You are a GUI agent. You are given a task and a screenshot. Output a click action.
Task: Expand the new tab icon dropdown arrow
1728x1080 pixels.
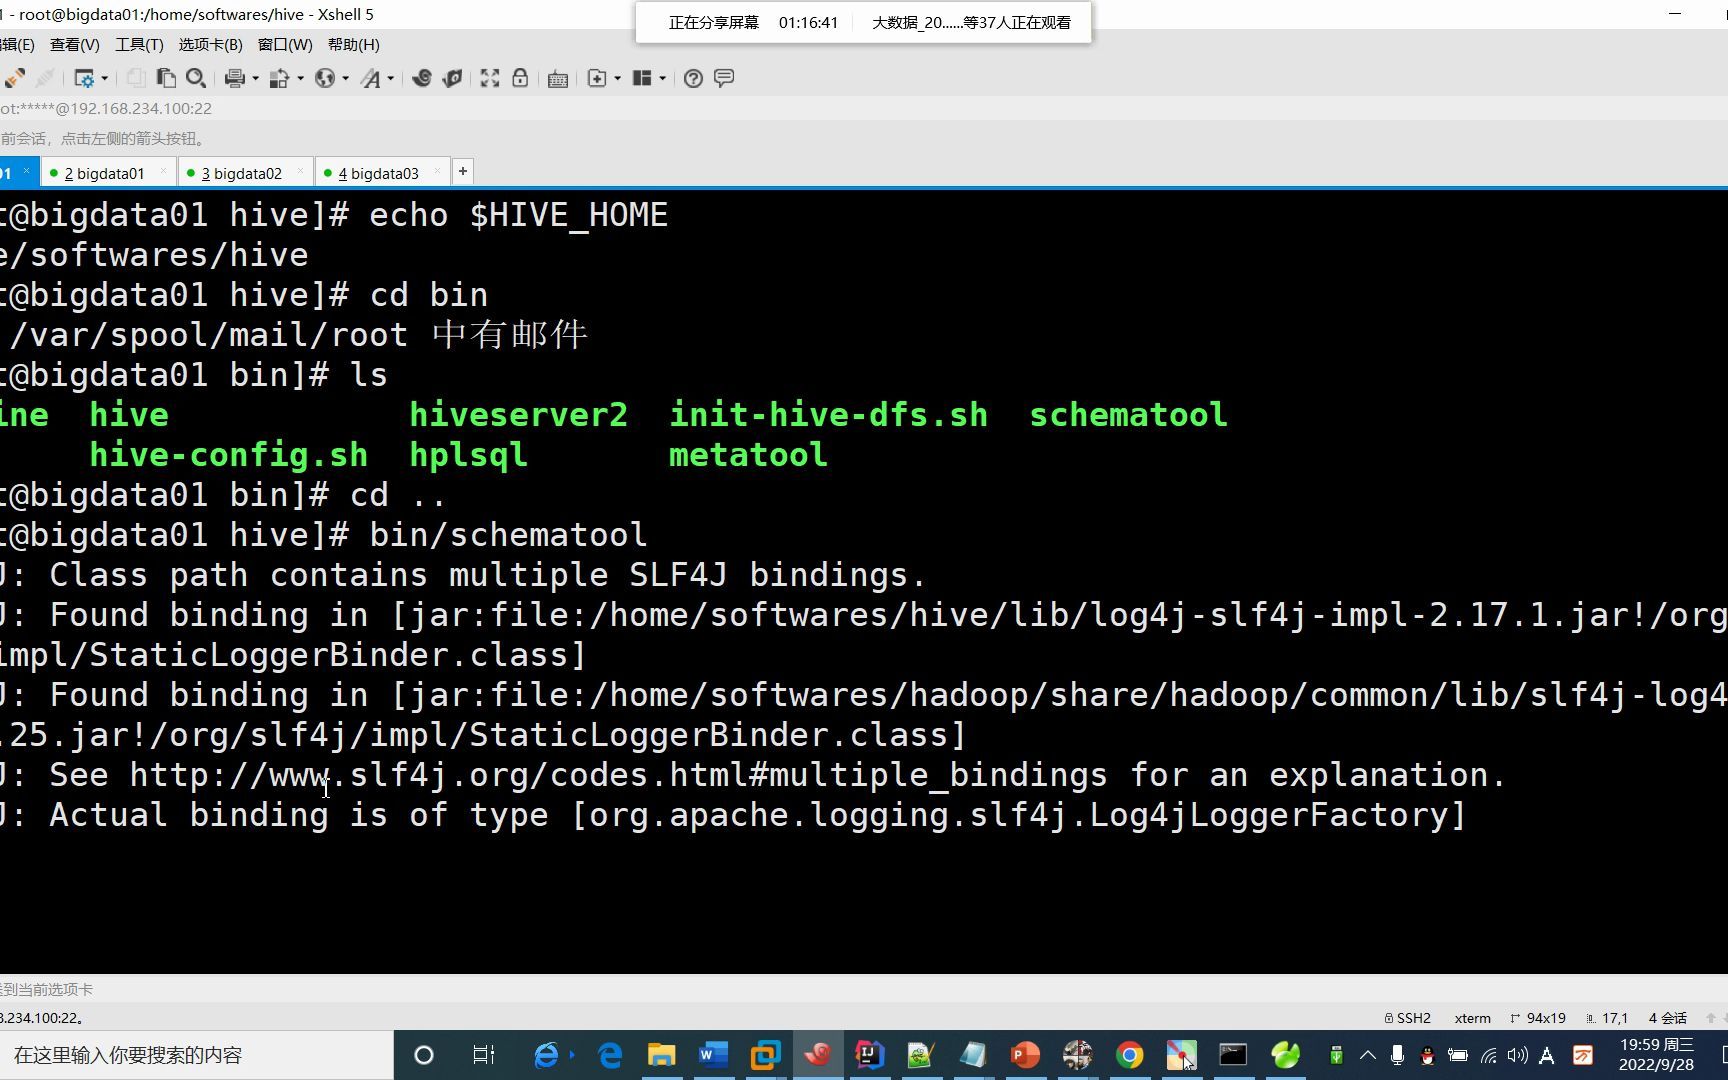tap(617, 78)
